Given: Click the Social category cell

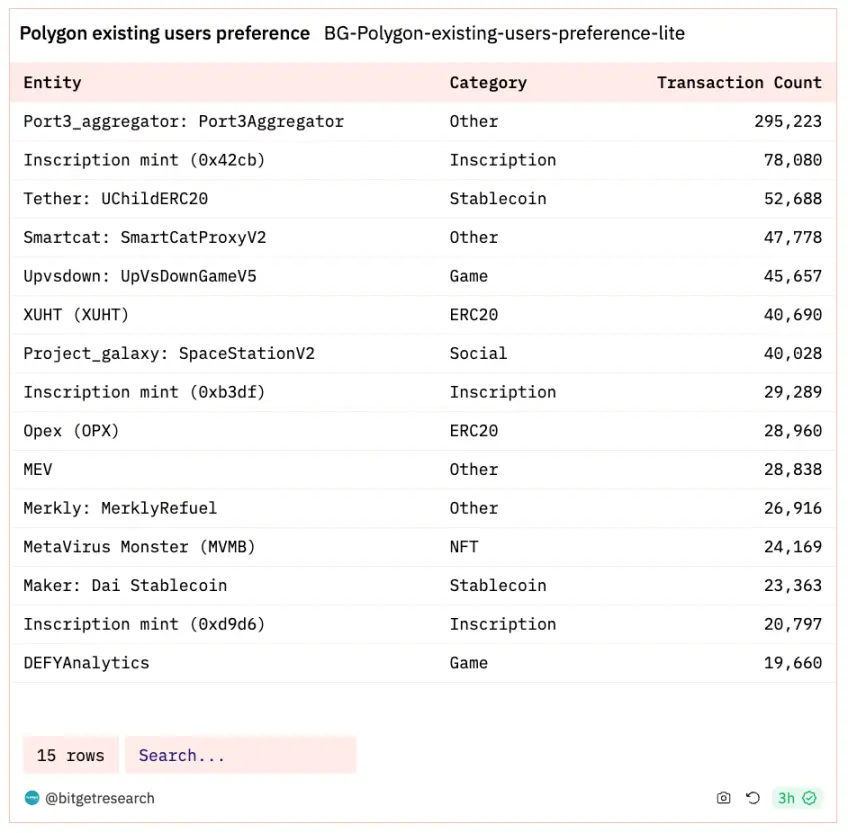Looking at the screenshot, I should tap(478, 353).
